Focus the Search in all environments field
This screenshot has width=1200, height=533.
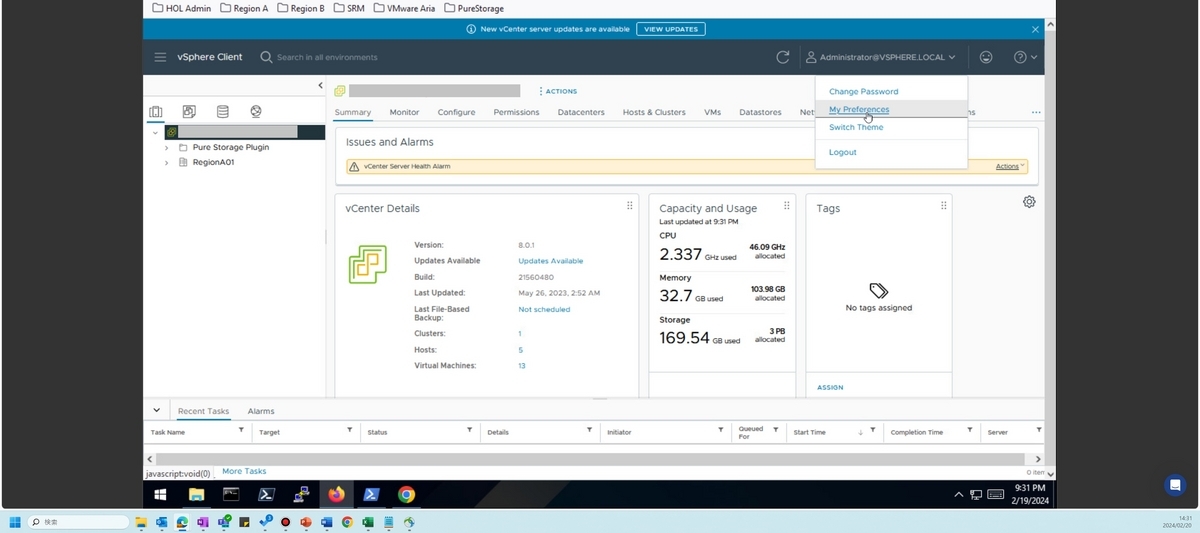(327, 57)
